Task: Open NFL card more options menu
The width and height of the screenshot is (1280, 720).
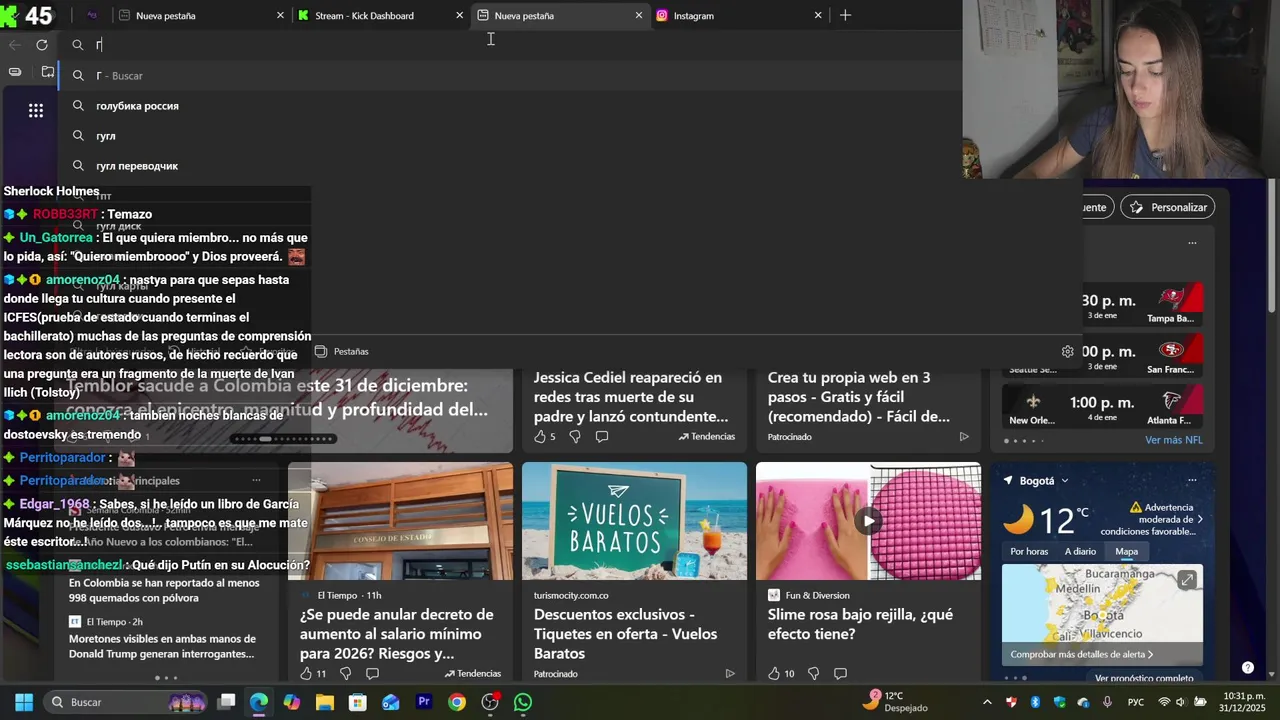Action: (1192, 243)
